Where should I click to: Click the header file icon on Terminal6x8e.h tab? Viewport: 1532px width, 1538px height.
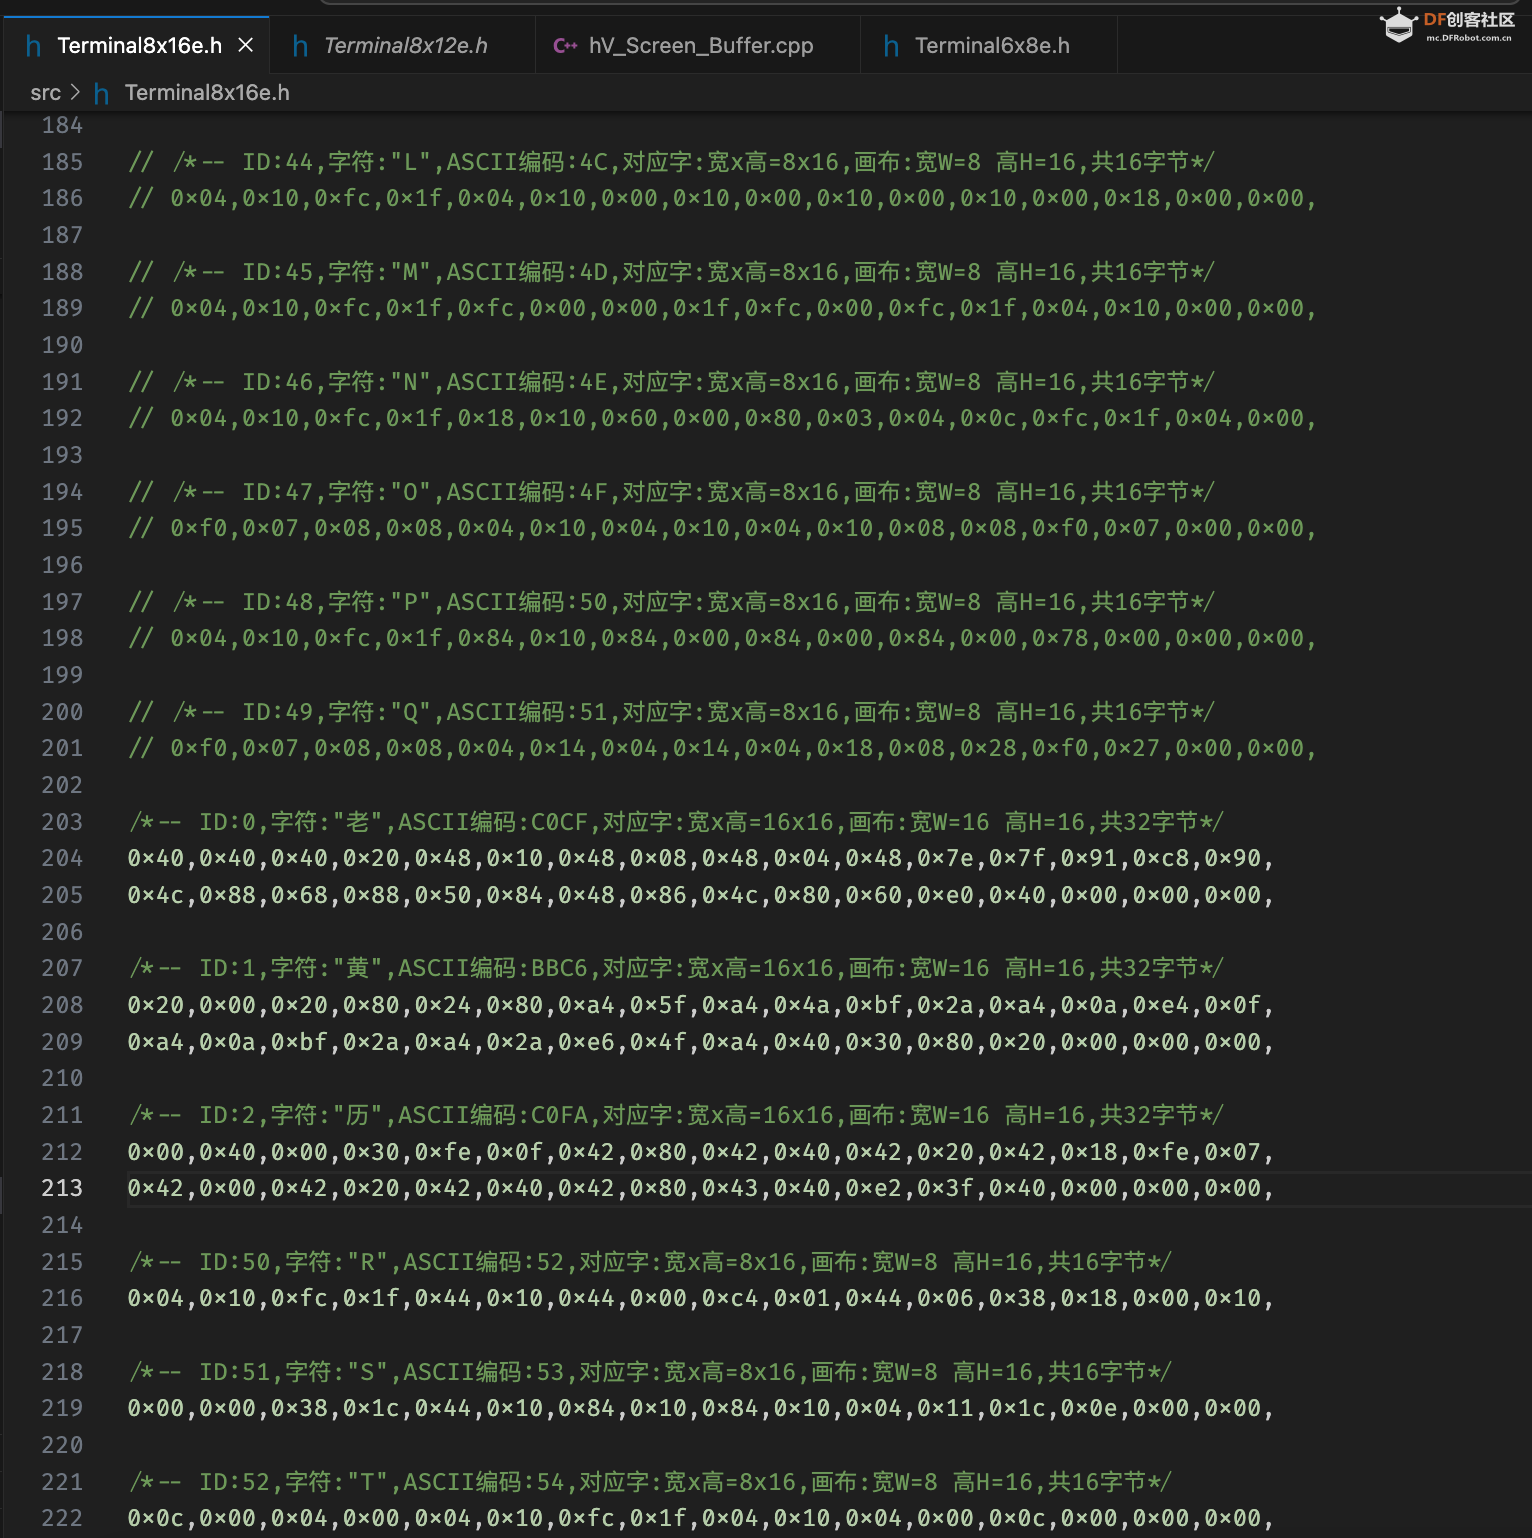coord(891,46)
